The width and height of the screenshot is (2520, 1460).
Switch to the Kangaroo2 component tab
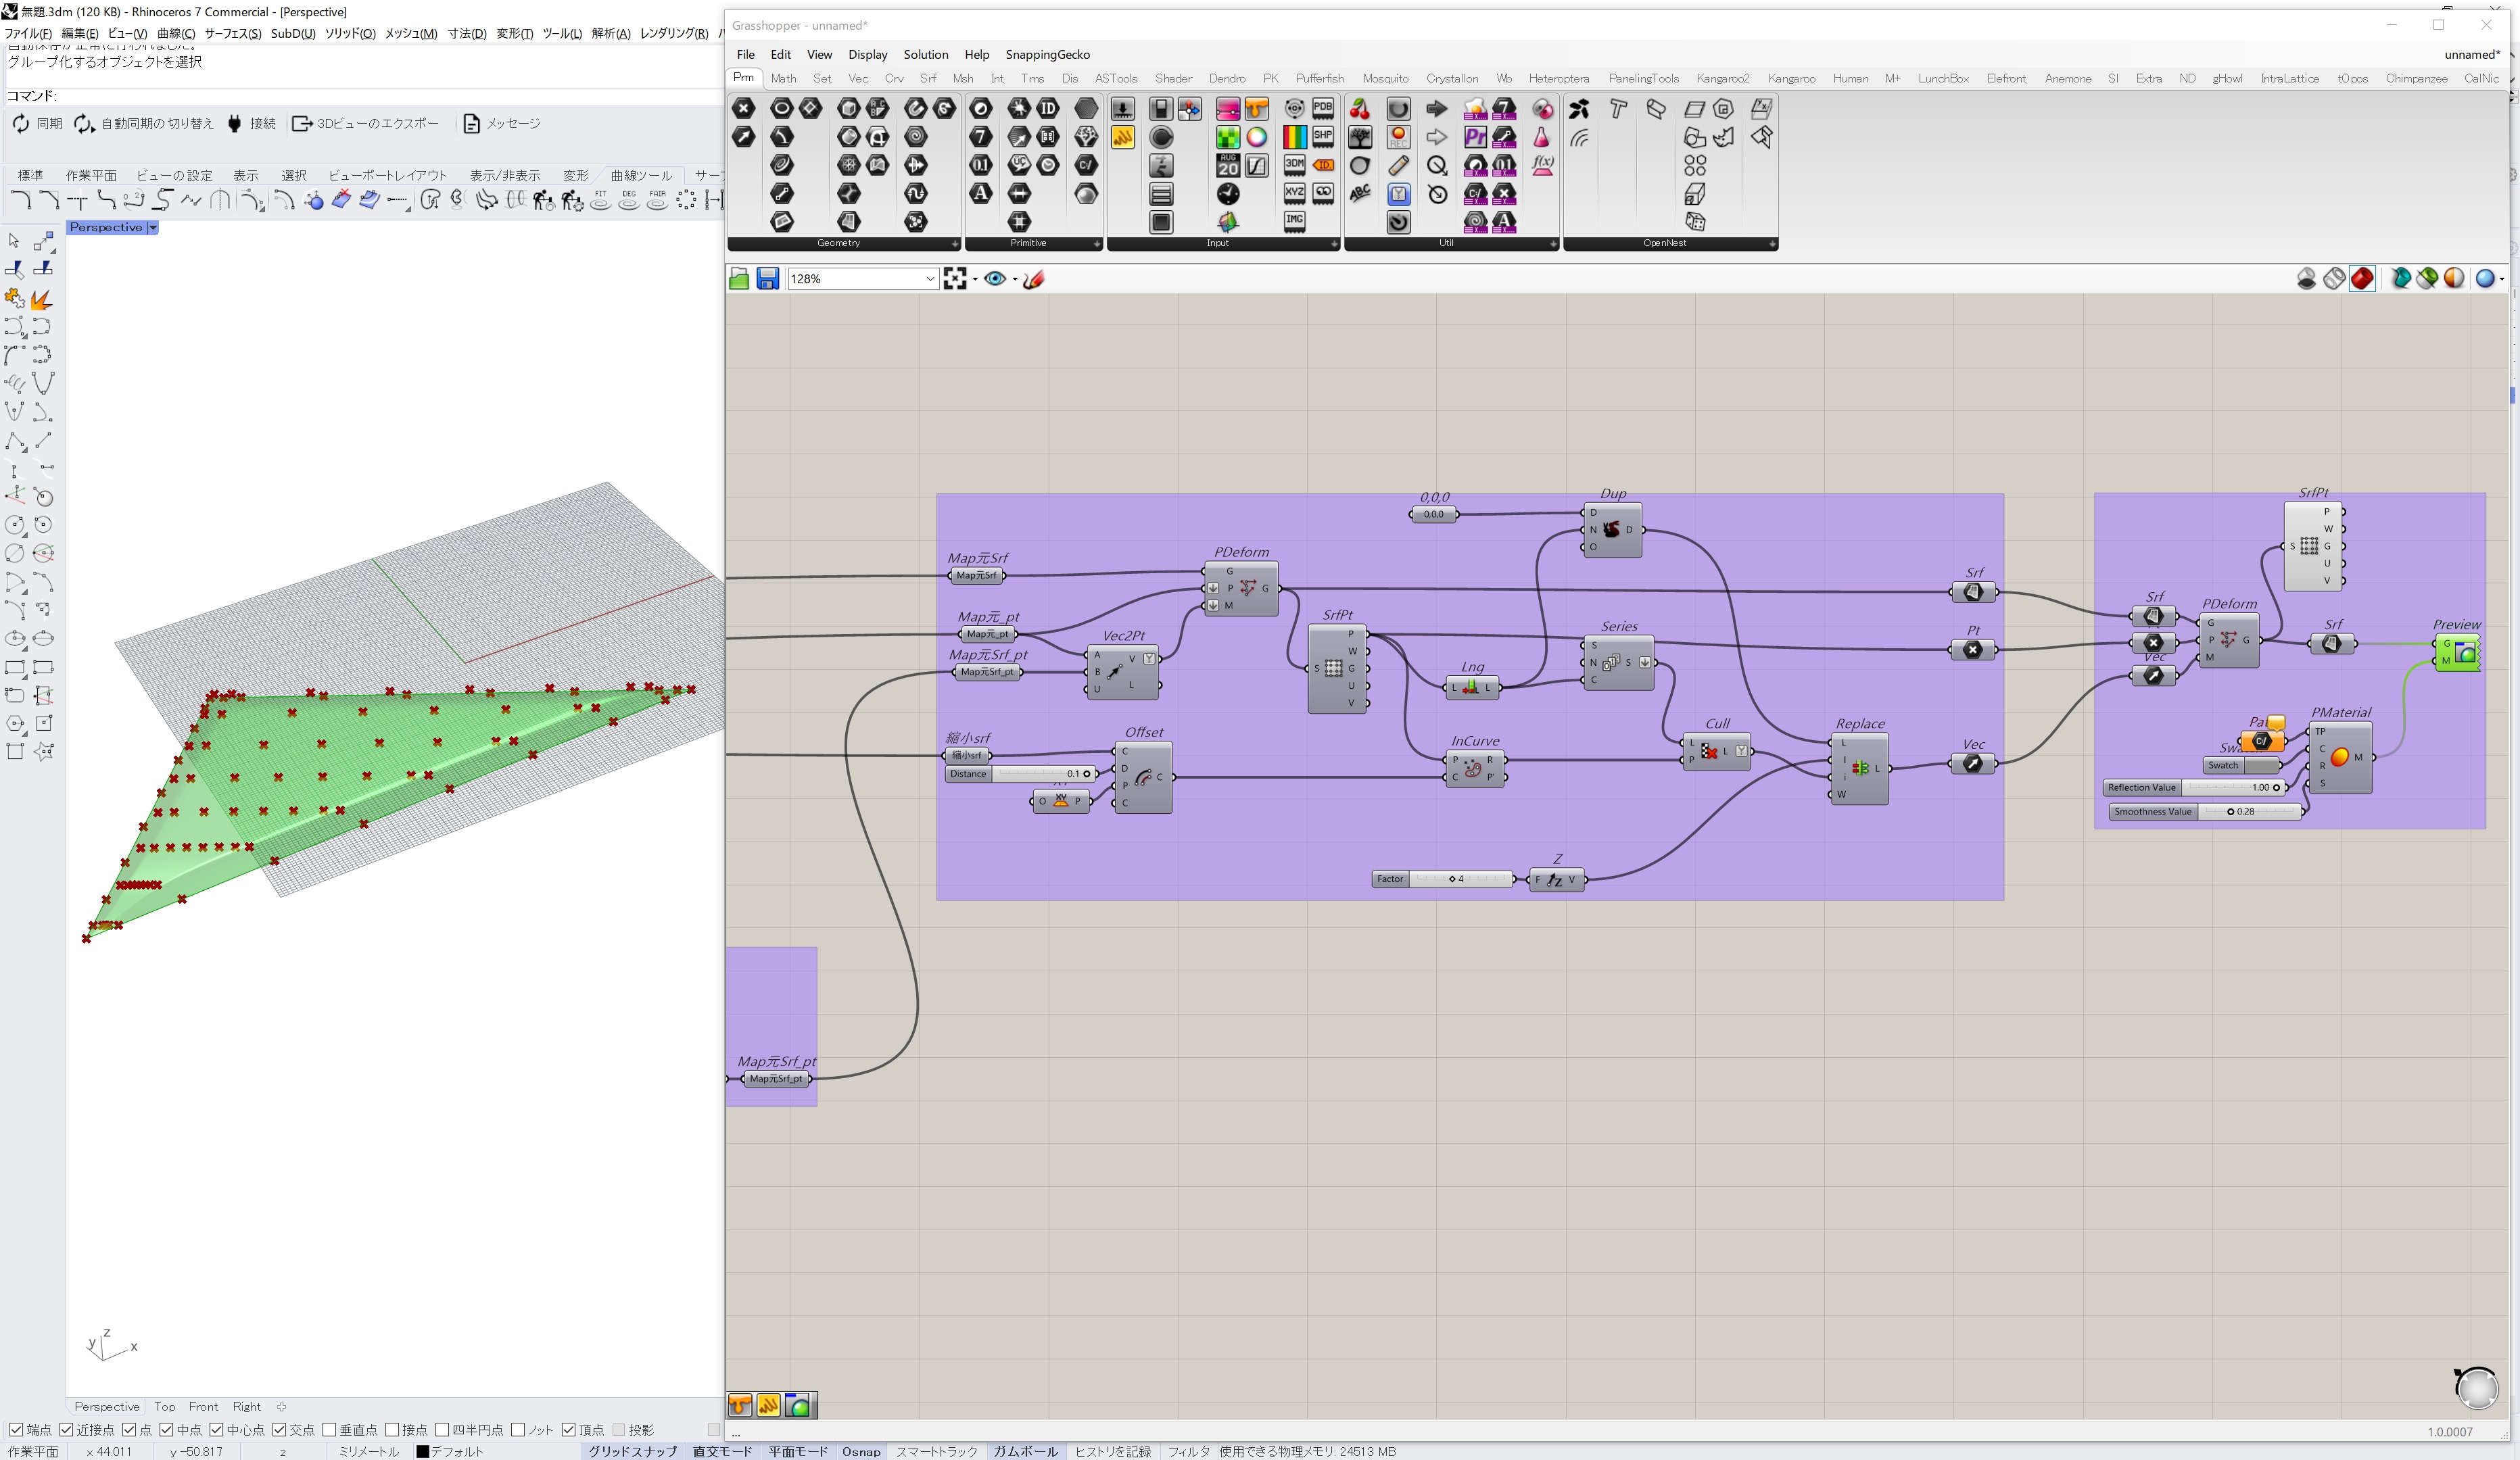(x=1722, y=78)
